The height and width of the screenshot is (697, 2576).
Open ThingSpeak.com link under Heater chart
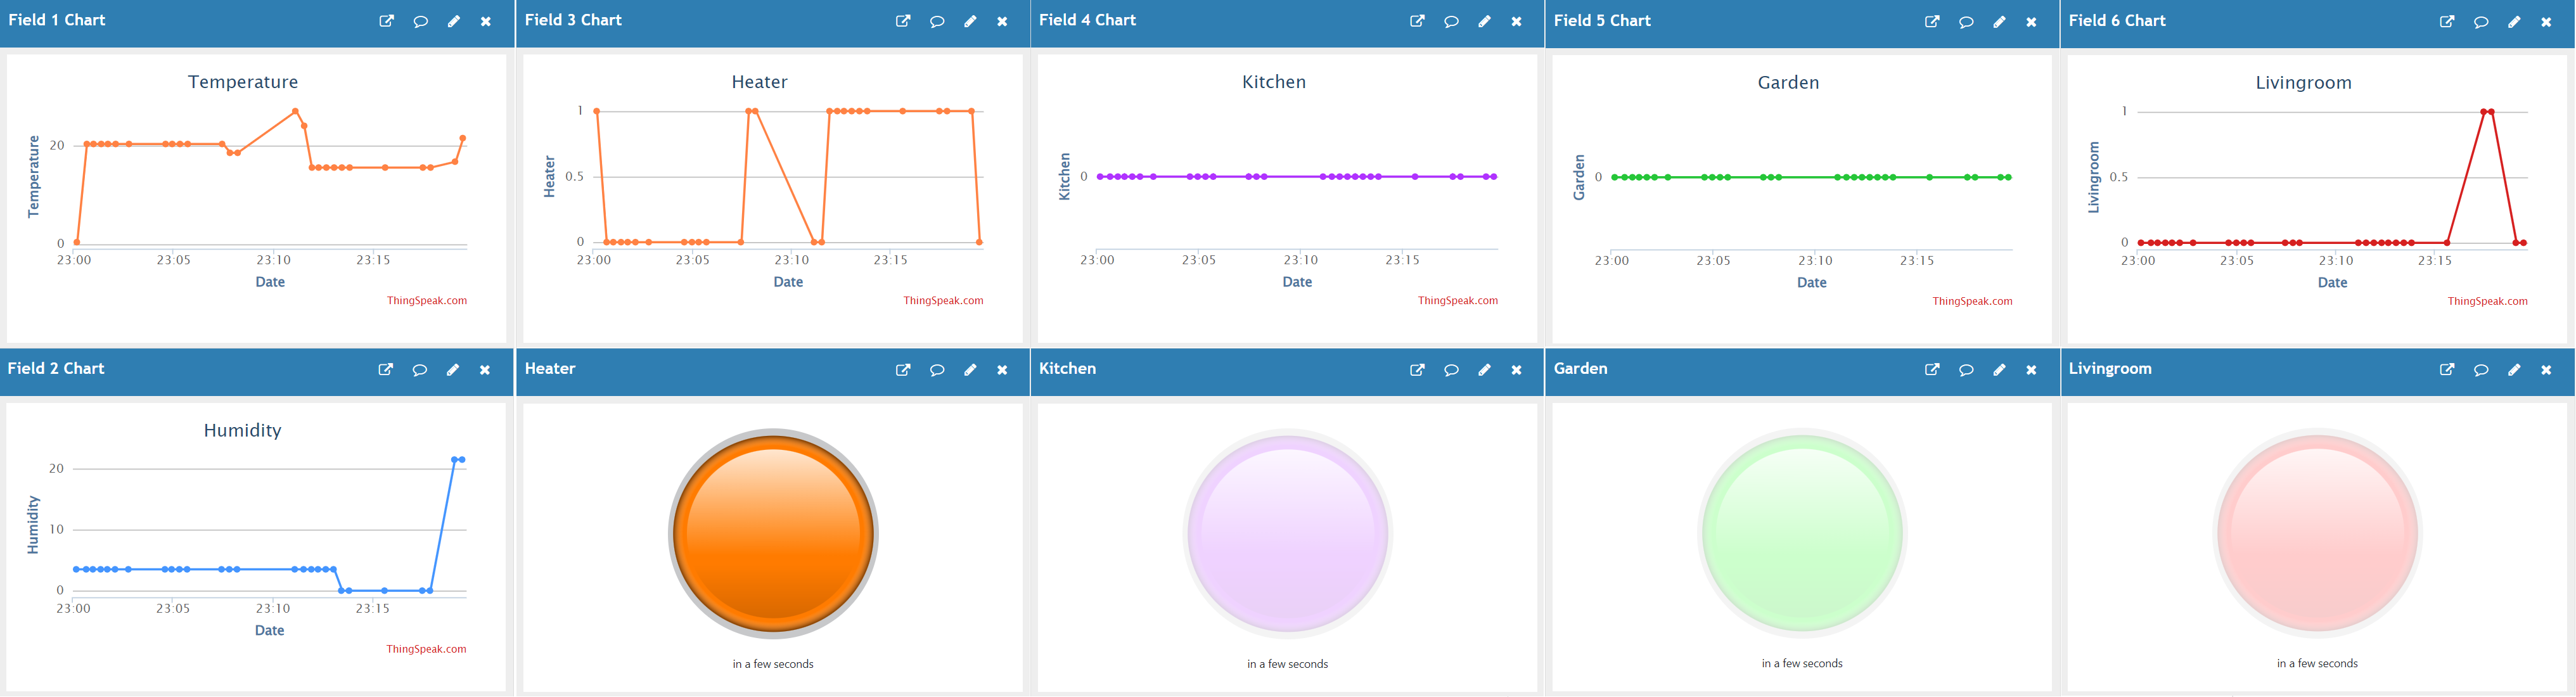[943, 300]
